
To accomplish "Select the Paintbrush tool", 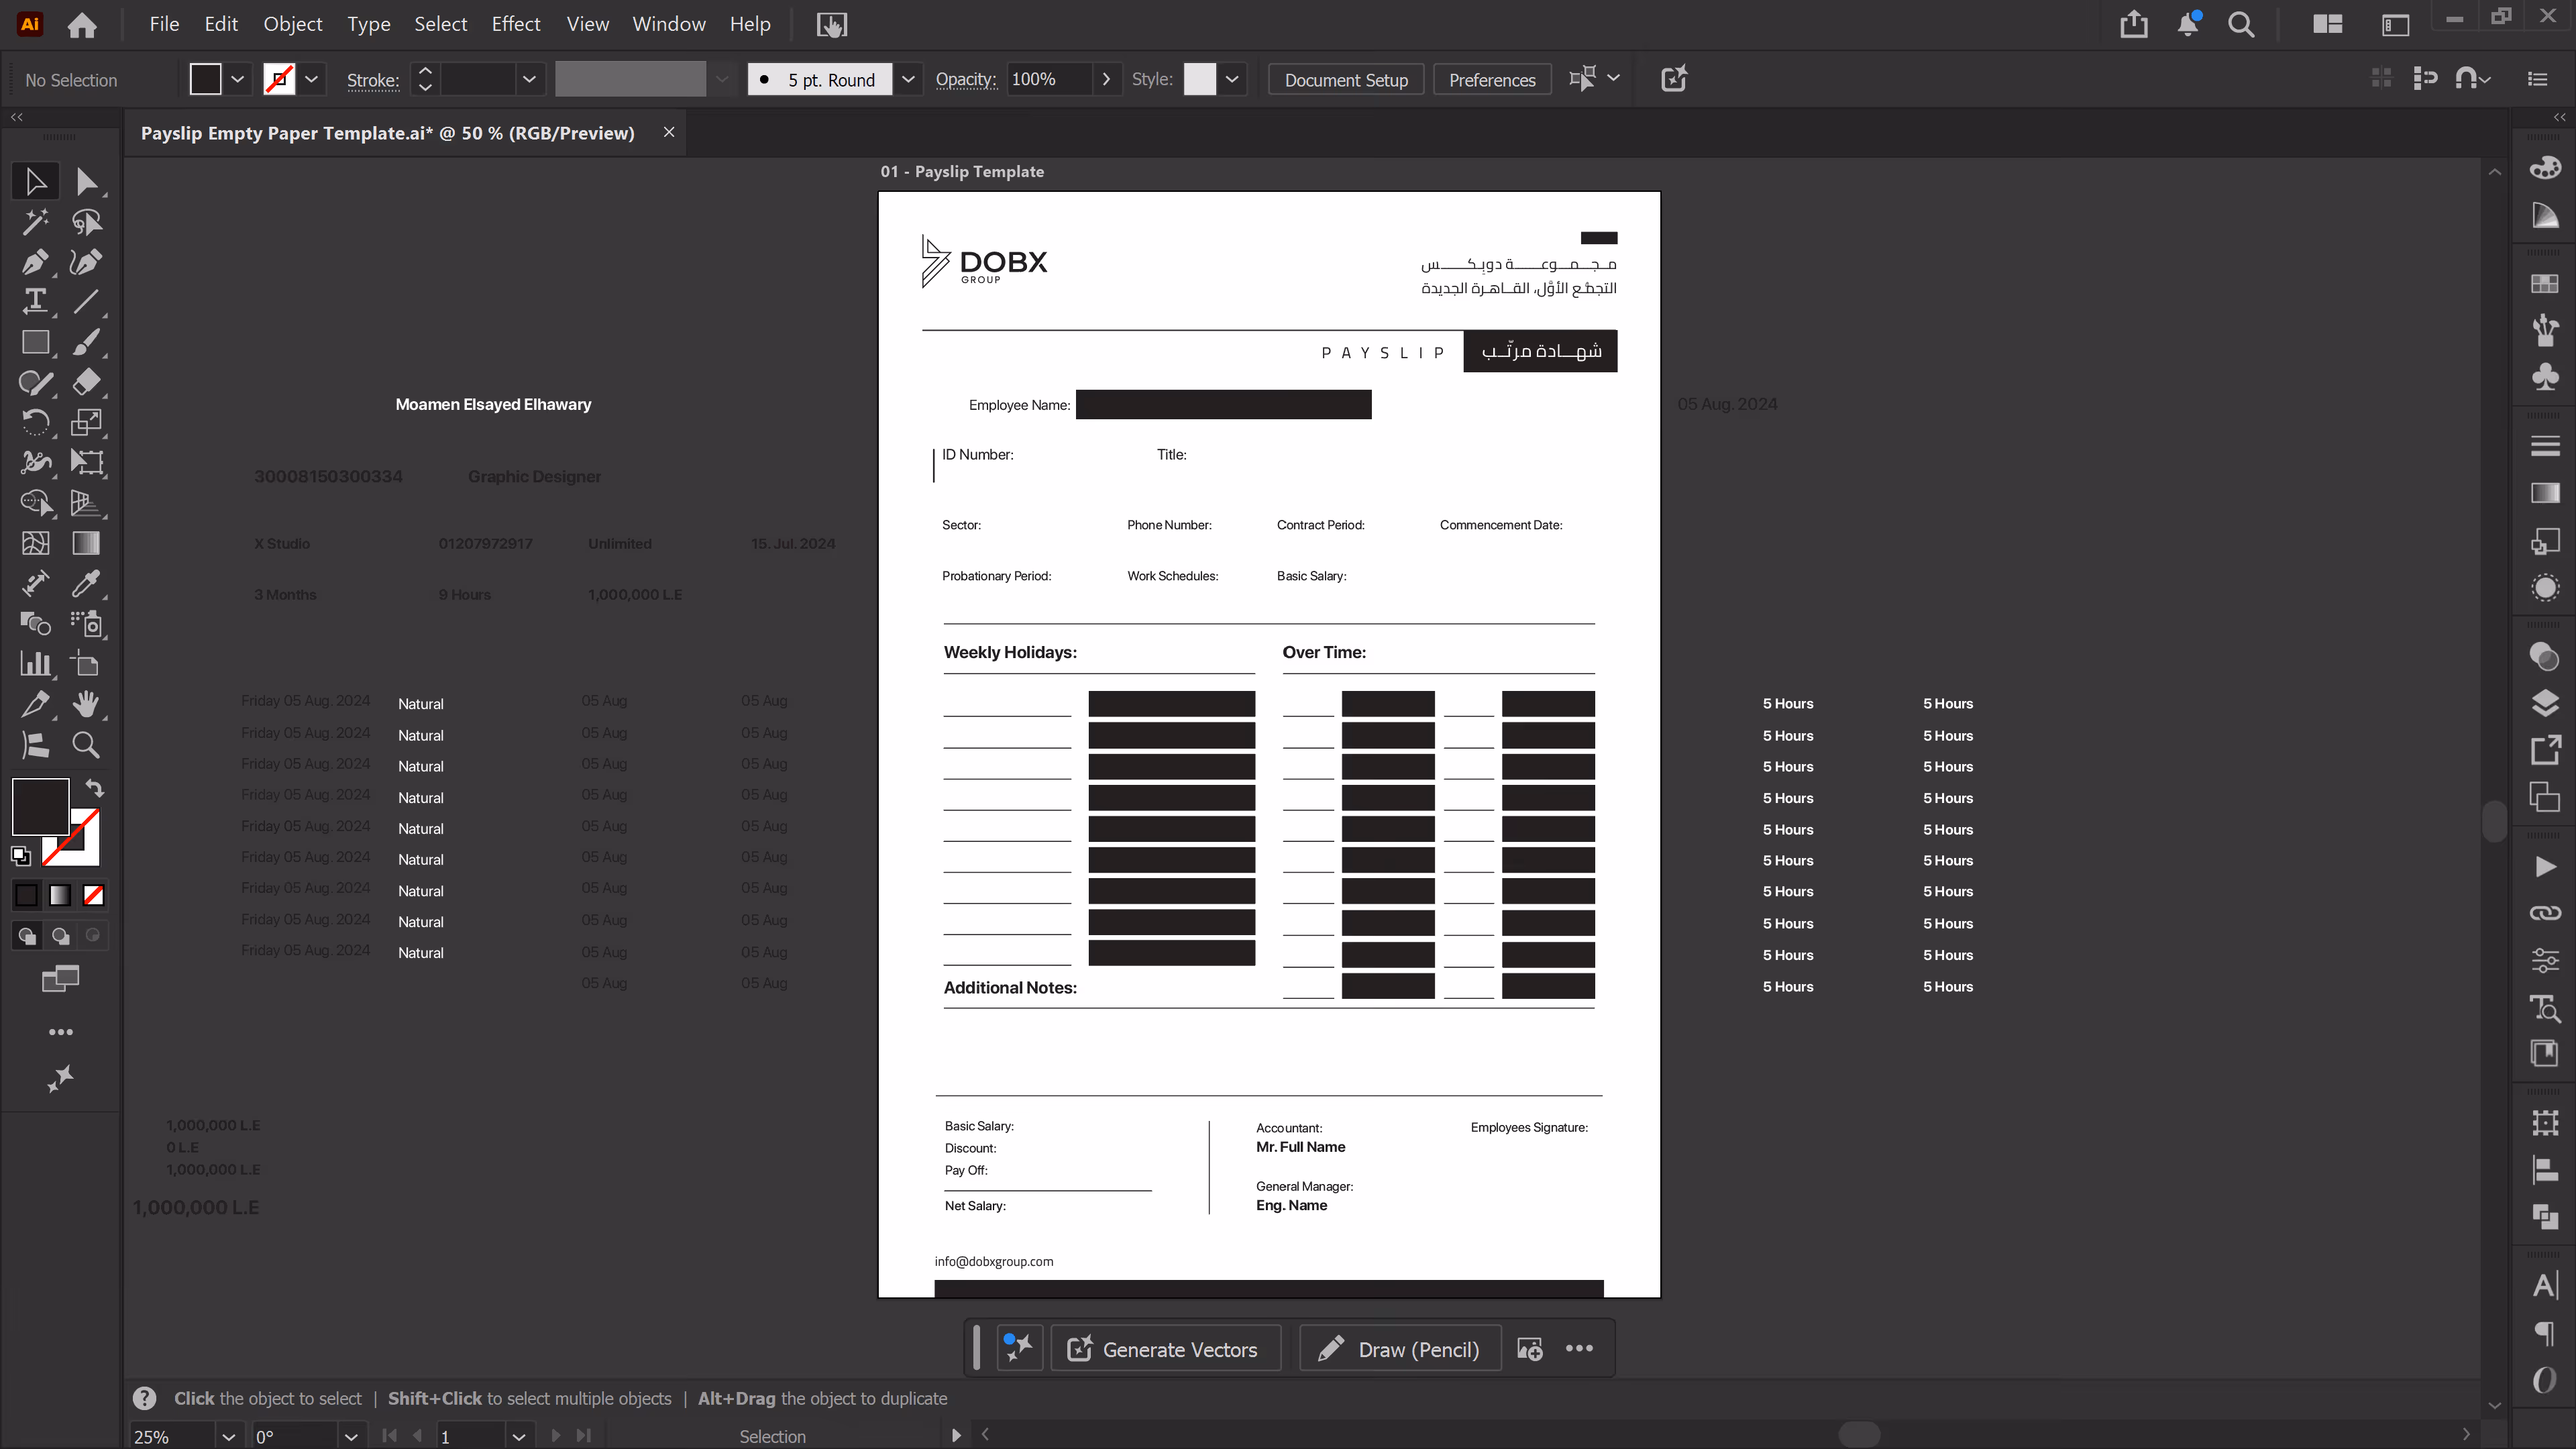I will pyautogui.click(x=86, y=342).
